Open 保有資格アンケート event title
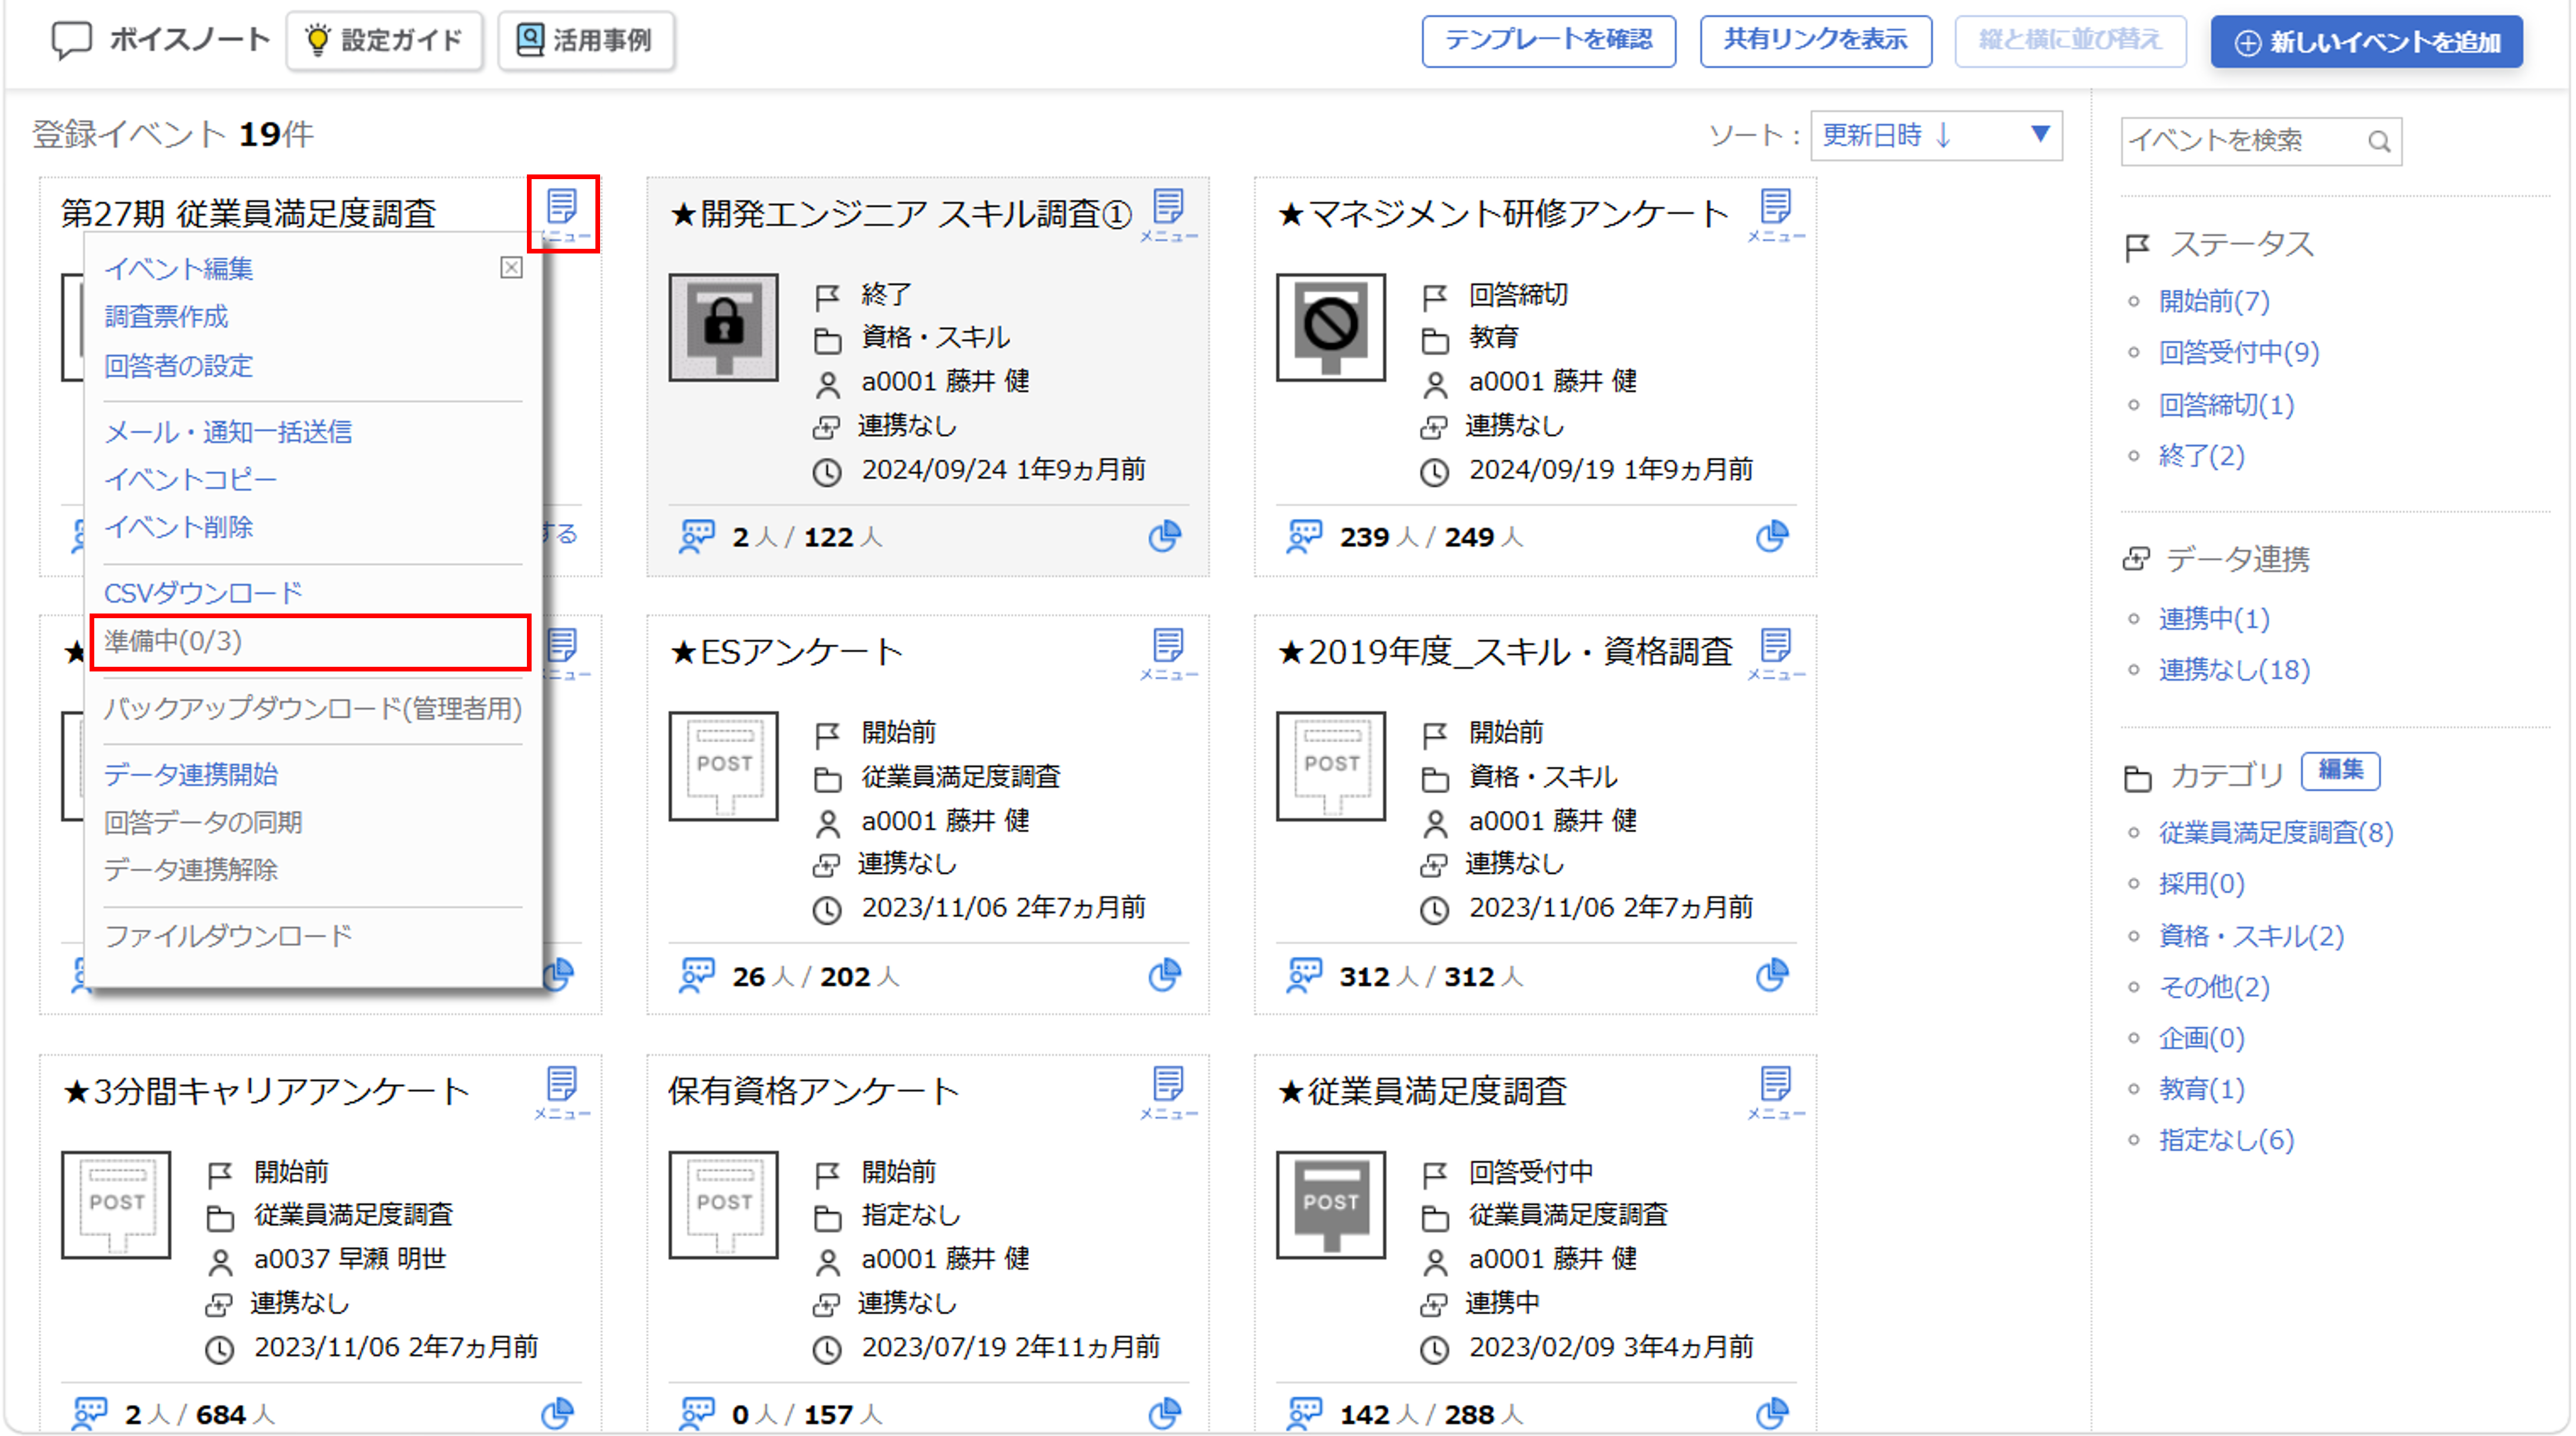The width and height of the screenshot is (2576, 1436). click(x=813, y=1092)
